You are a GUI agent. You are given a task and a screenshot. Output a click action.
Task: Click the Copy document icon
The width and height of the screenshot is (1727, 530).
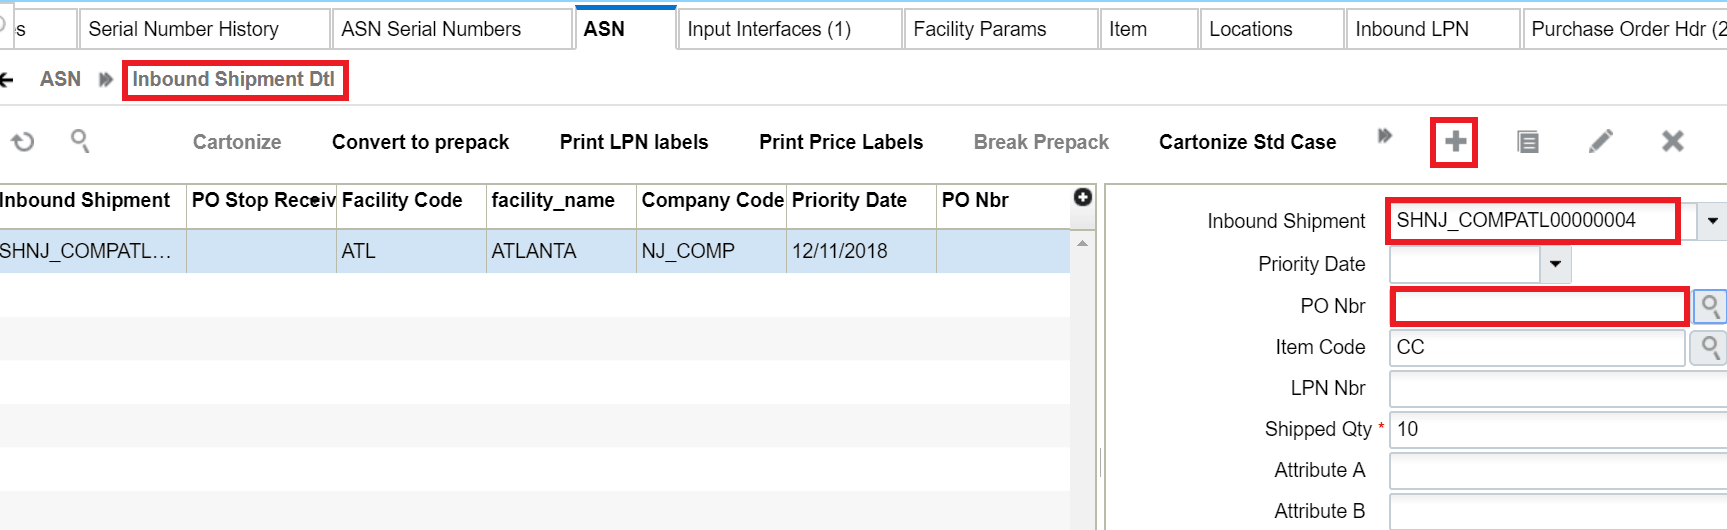click(x=1527, y=142)
